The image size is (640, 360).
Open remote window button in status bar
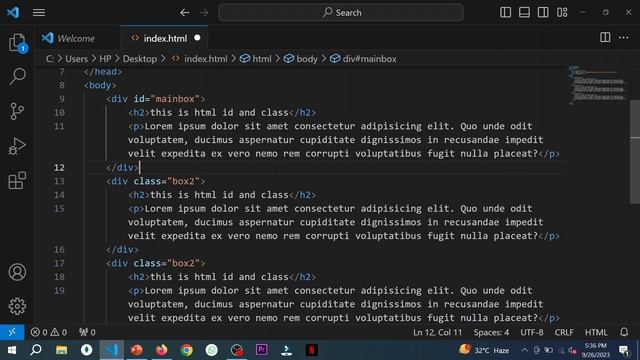tap(12, 332)
